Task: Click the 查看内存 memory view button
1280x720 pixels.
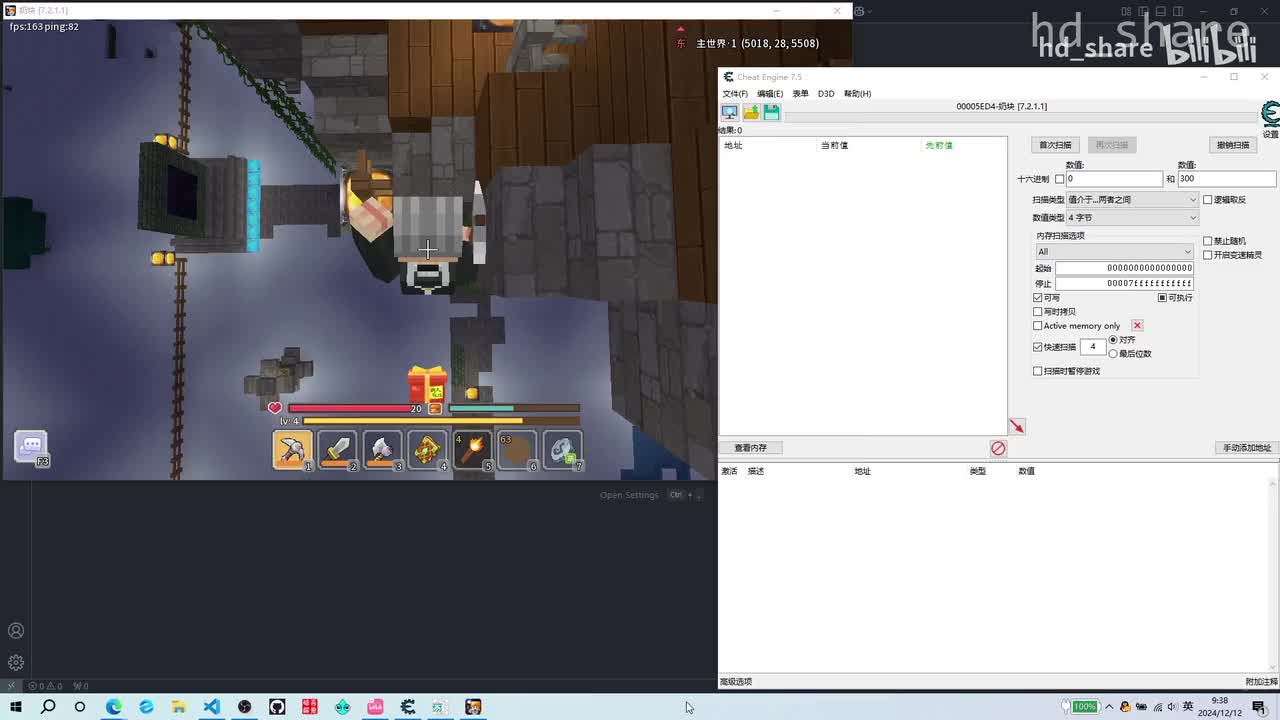Action: (750, 448)
